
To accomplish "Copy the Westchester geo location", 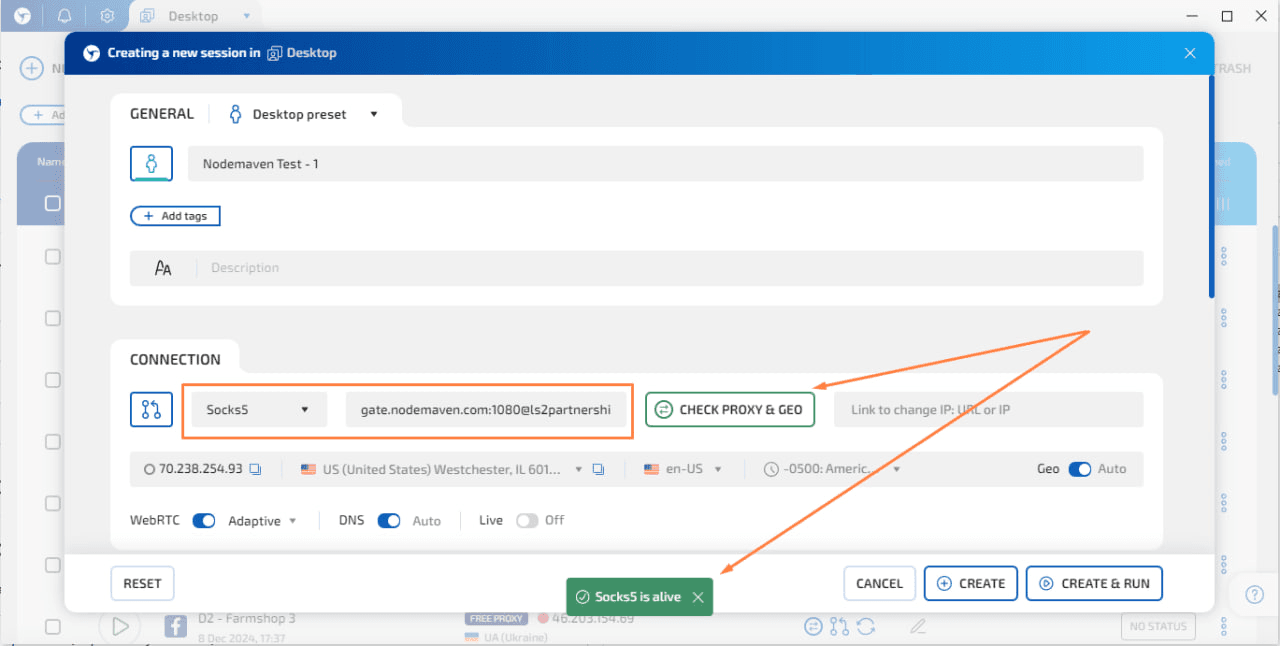I will tap(598, 469).
